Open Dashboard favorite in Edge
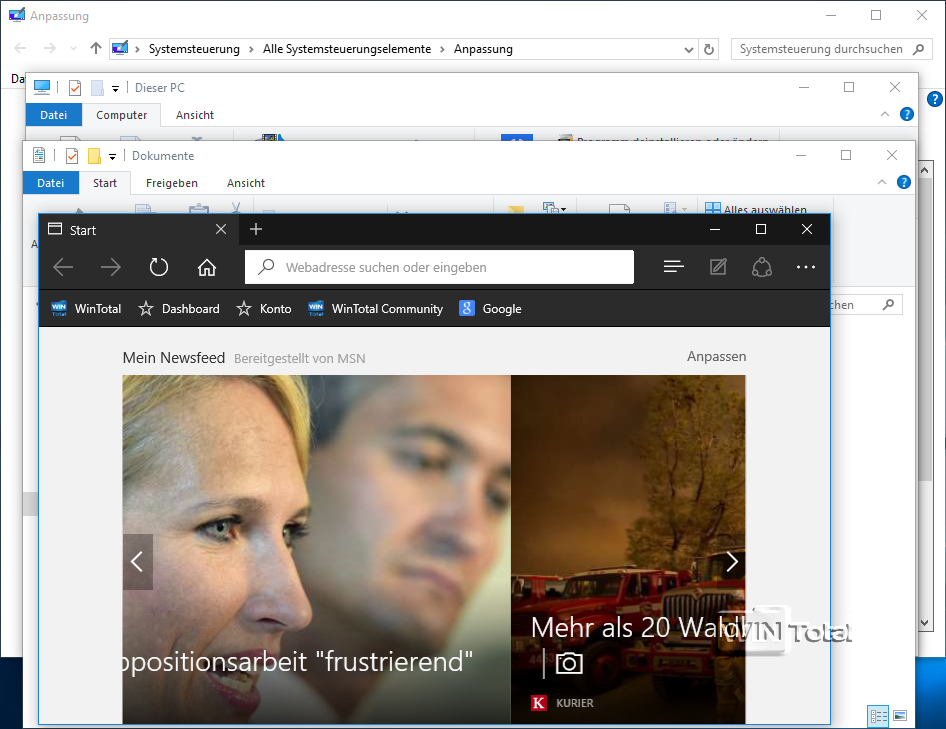The width and height of the screenshot is (946, 729). [179, 309]
